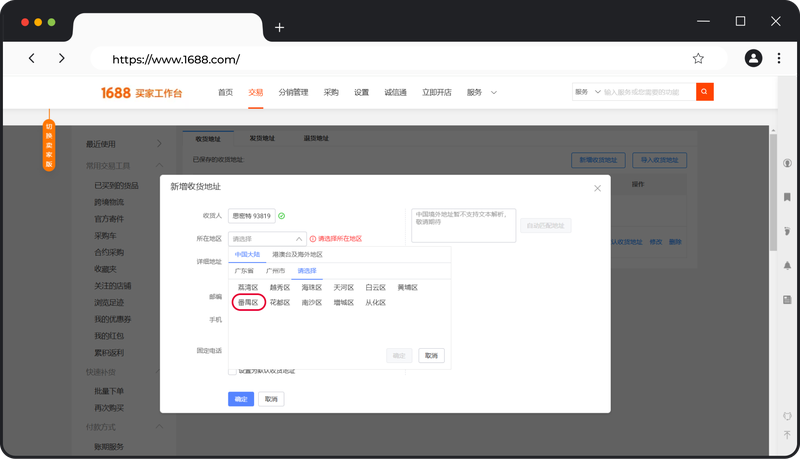The image size is (800, 459).
Task: Open a new browser tab
Action: [x=279, y=27]
